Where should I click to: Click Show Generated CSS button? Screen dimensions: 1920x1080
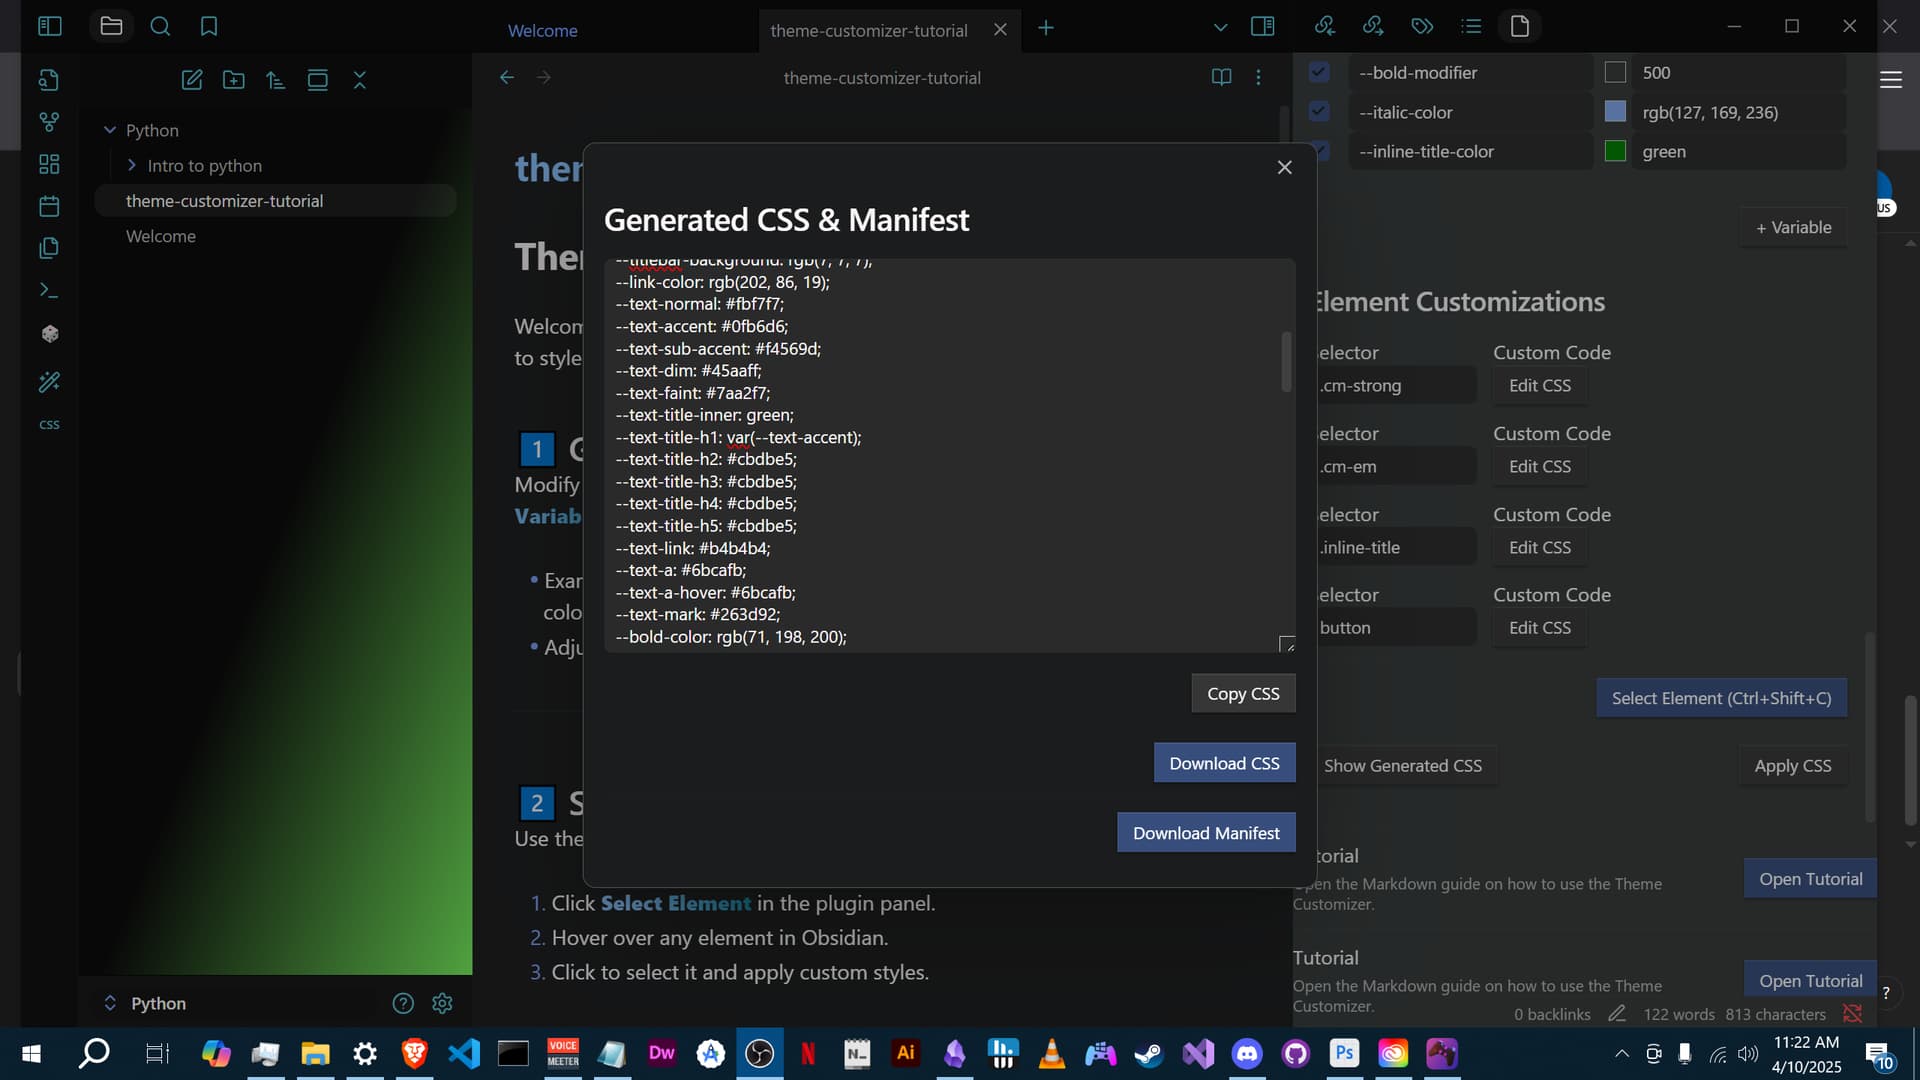[x=1402, y=765]
